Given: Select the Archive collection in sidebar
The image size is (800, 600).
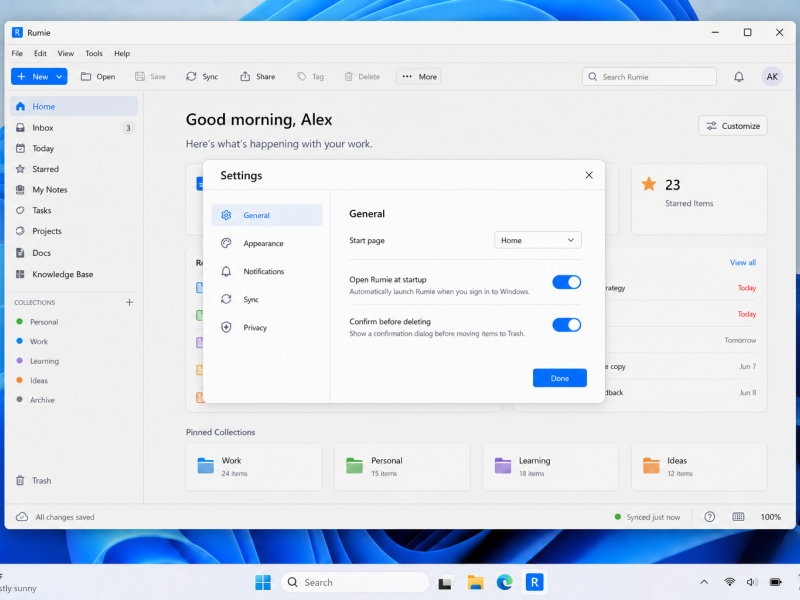Looking at the screenshot, I should pos(74,400).
